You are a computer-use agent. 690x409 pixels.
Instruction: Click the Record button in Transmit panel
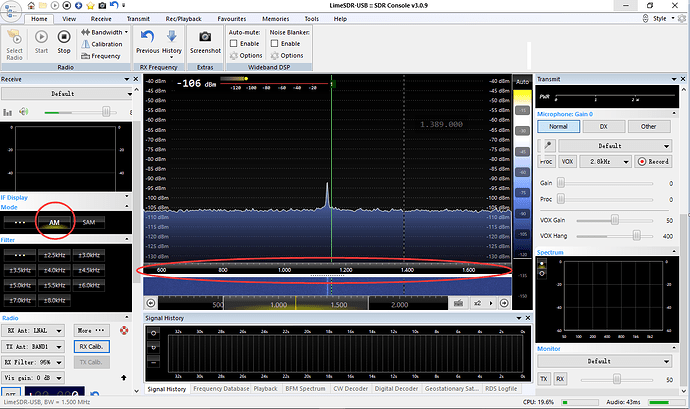pyautogui.click(x=655, y=161)
